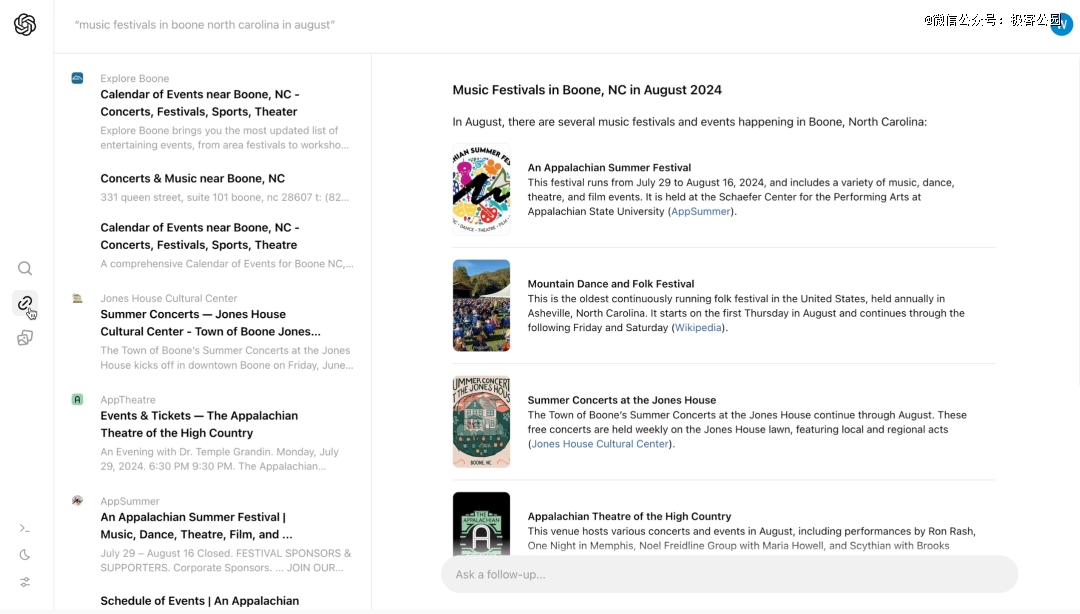Image resolution: width=1080 pixels, height=614 pixels.
Task: Follow the Jones House Cultural Center citation link
Action: tap(600, 444)
